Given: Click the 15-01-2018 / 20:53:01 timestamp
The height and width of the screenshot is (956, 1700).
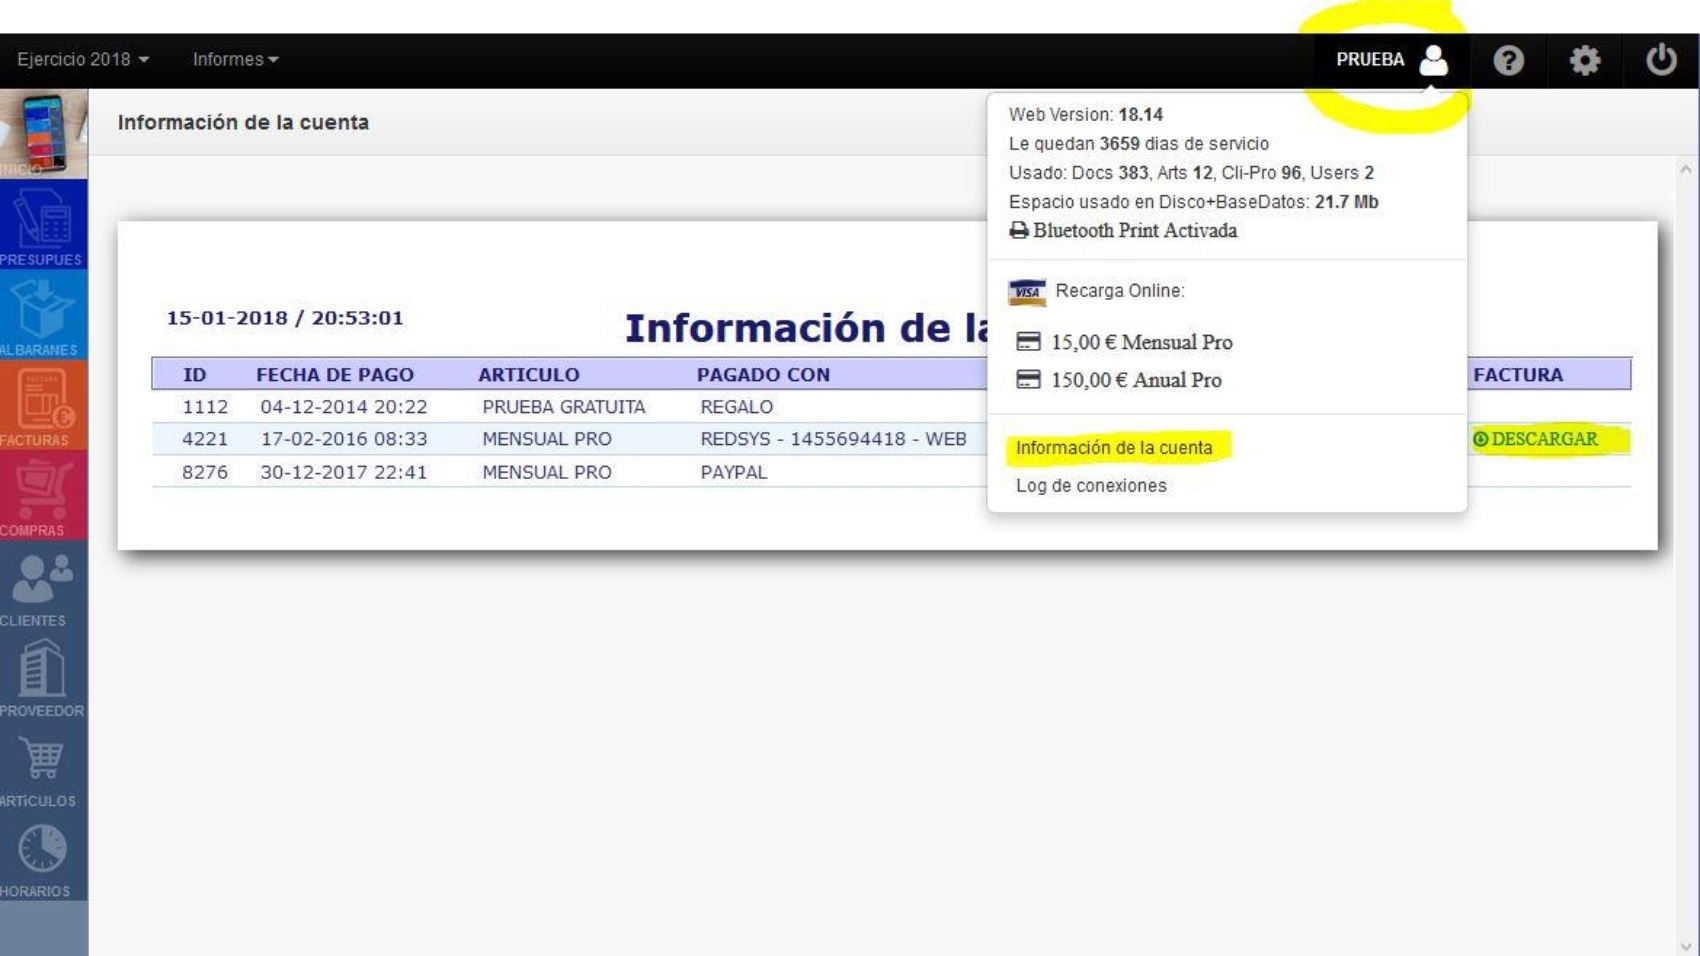Looking at the screenshot, I should click(x=285, y=318).
